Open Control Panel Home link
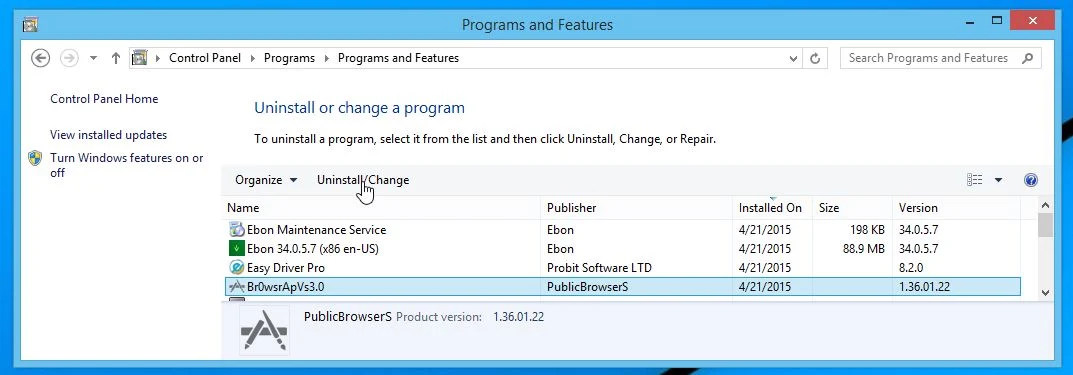 pos(104,99)
